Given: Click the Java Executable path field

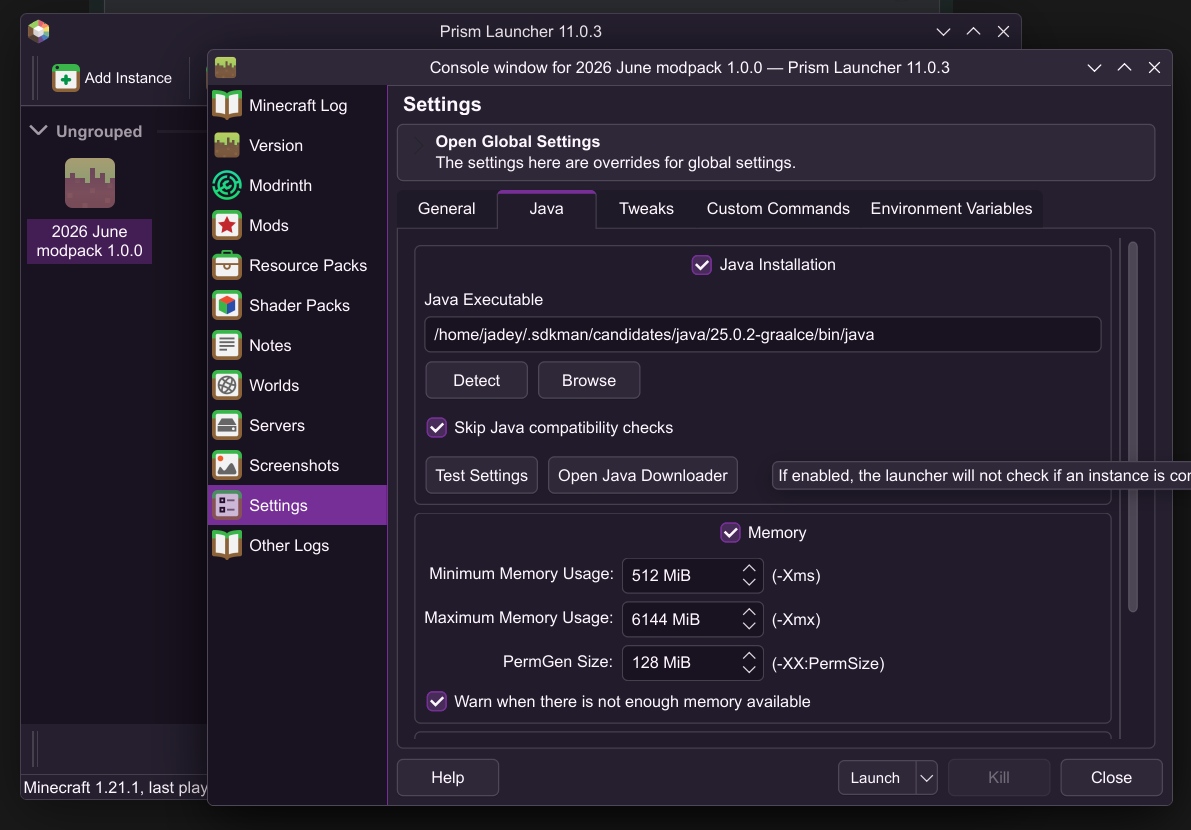Looking at the screenshot, I should click(x=763, y=335).
